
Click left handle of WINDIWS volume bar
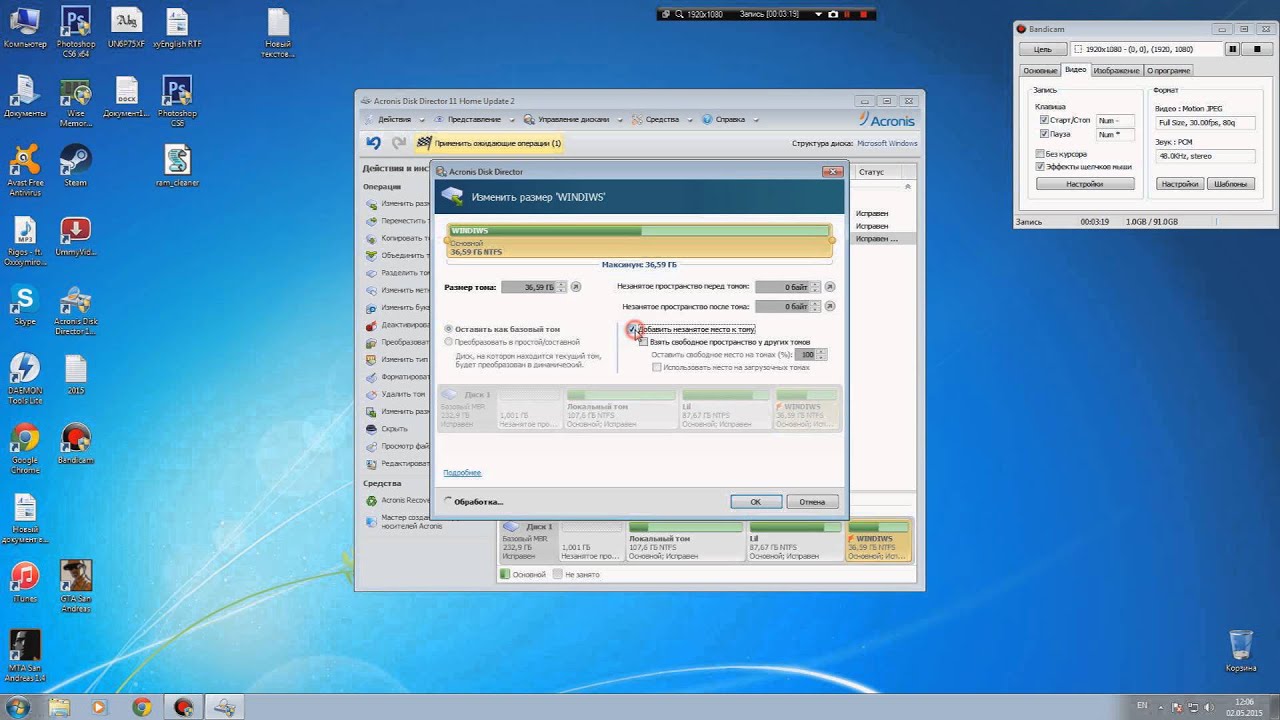446,240
